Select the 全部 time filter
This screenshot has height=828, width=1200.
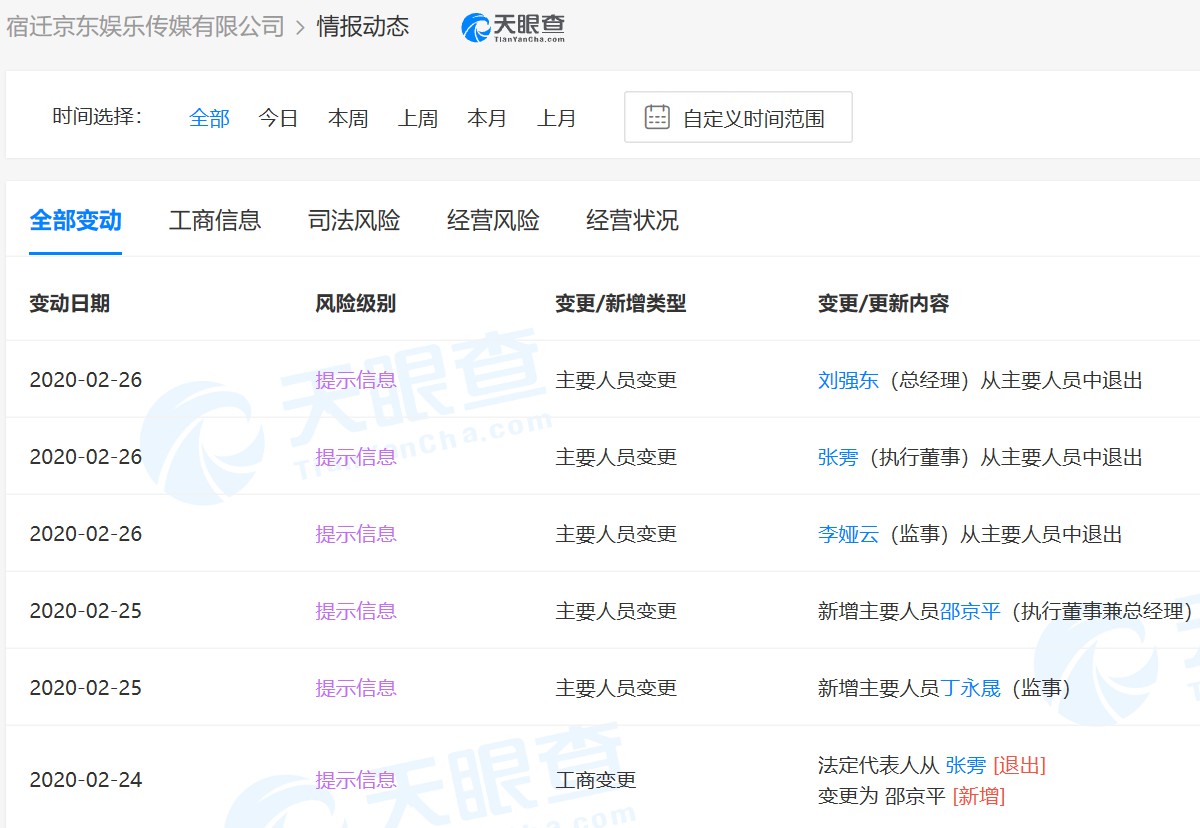[209, 118]
